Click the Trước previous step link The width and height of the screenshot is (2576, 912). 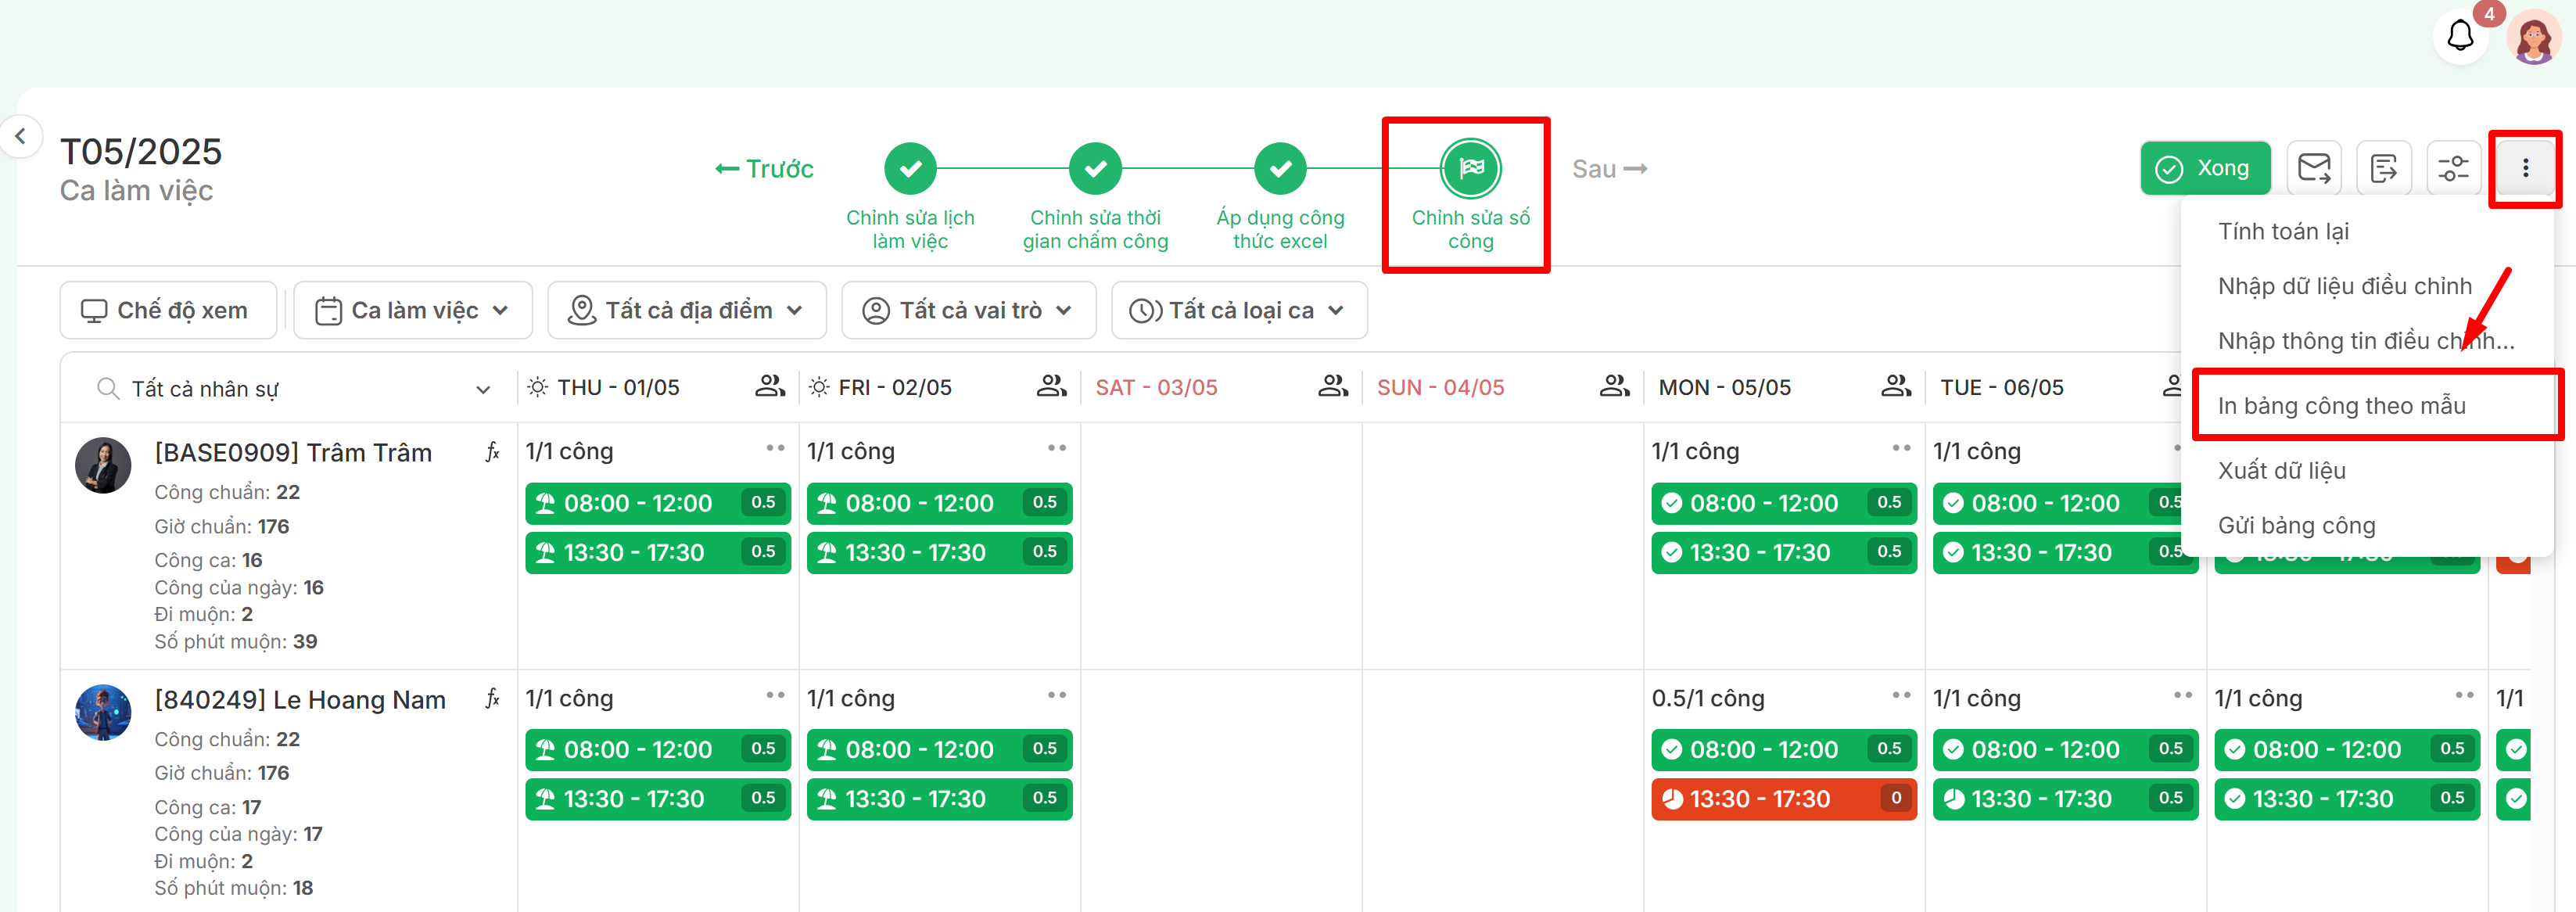(764, 169)
